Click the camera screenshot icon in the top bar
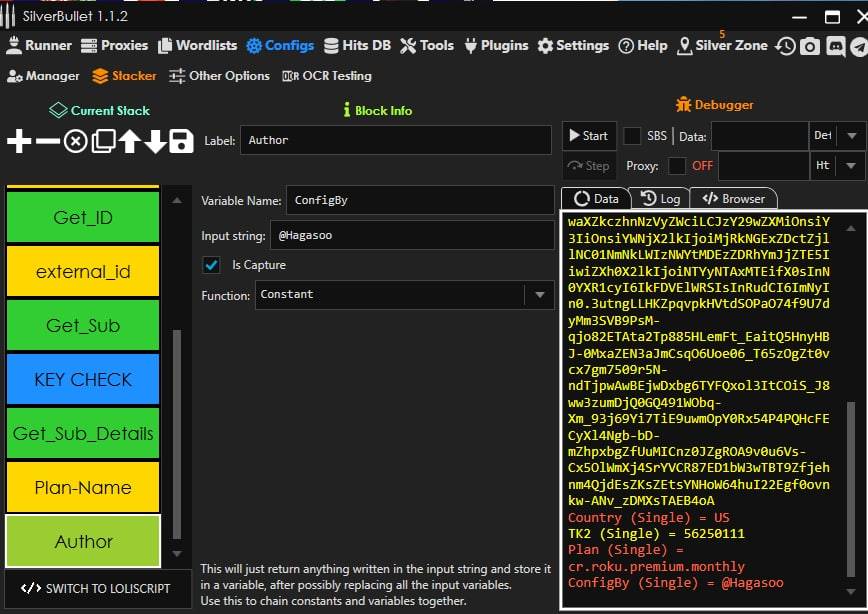 (x=810, y=46)
